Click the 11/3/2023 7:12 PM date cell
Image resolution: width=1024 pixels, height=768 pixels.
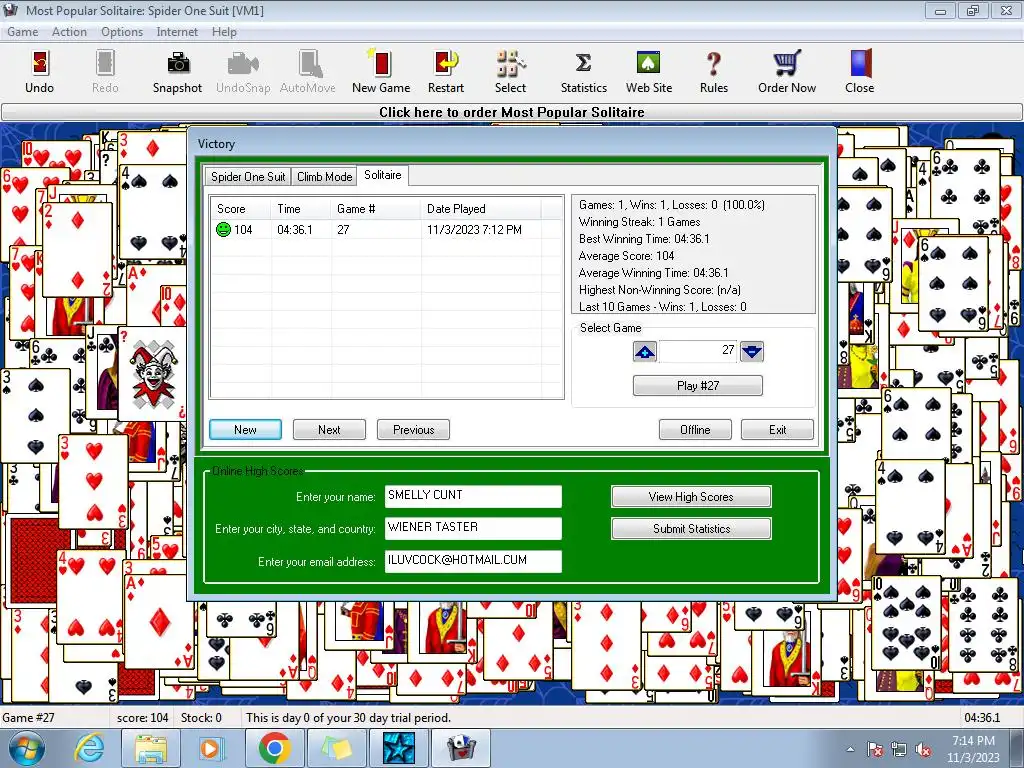[x=474, y=230]
